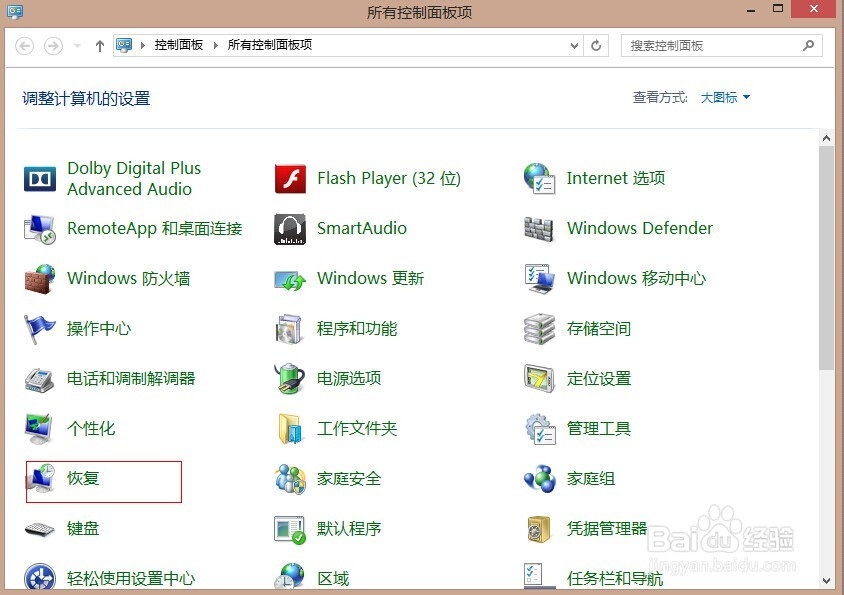Click the scrollbar up arrow
Screen dimensions: 844x595
click(x=826, y=138)
